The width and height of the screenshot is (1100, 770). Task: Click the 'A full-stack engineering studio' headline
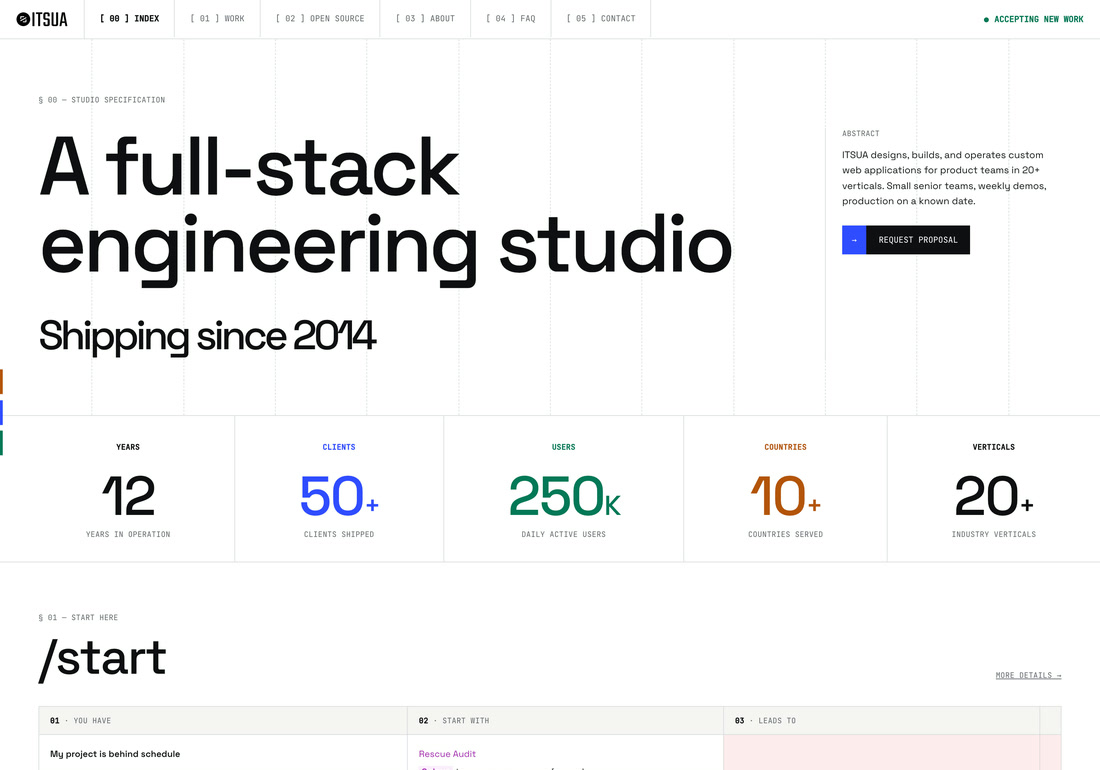click(x=386, y=210)
